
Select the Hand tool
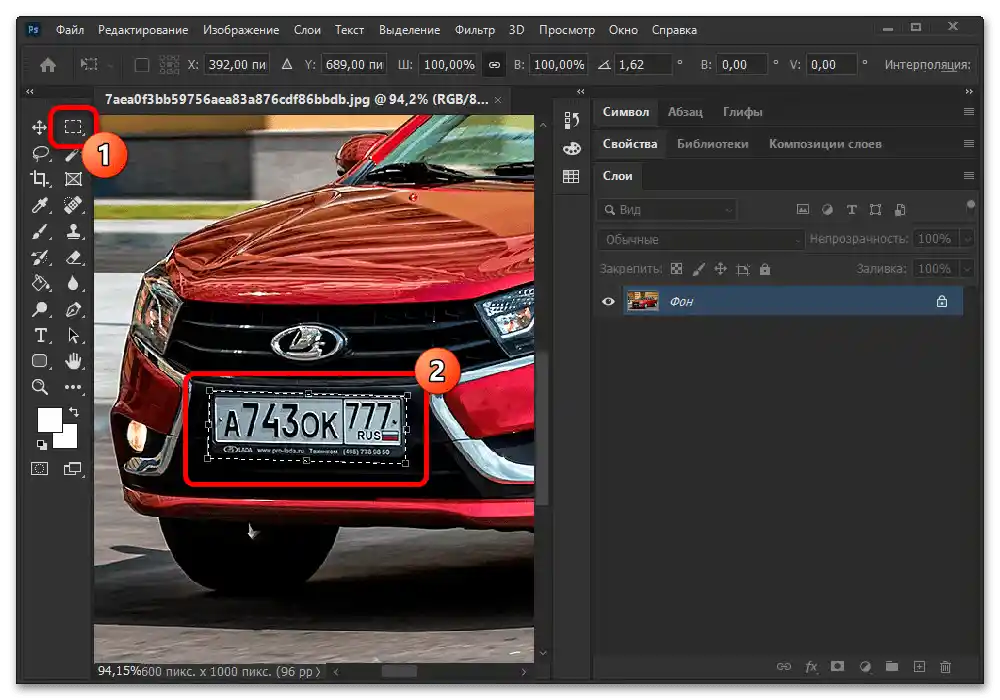click(73, 361)
